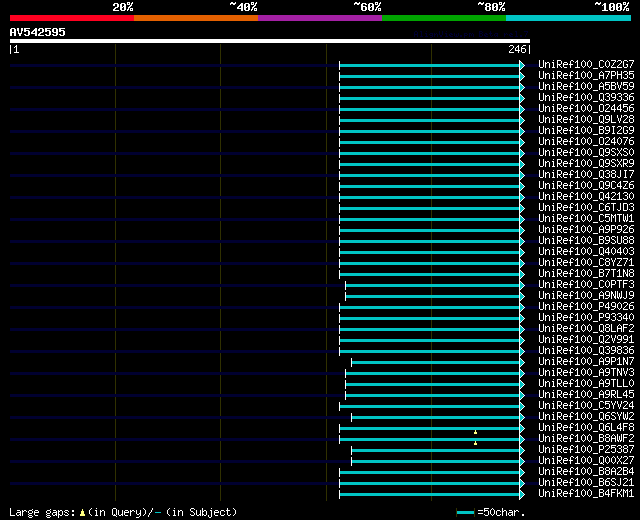This screenshot has width=640, height=520.
Task: Click the UniRef100_C8YZ71 label
Action: point(586,263)
